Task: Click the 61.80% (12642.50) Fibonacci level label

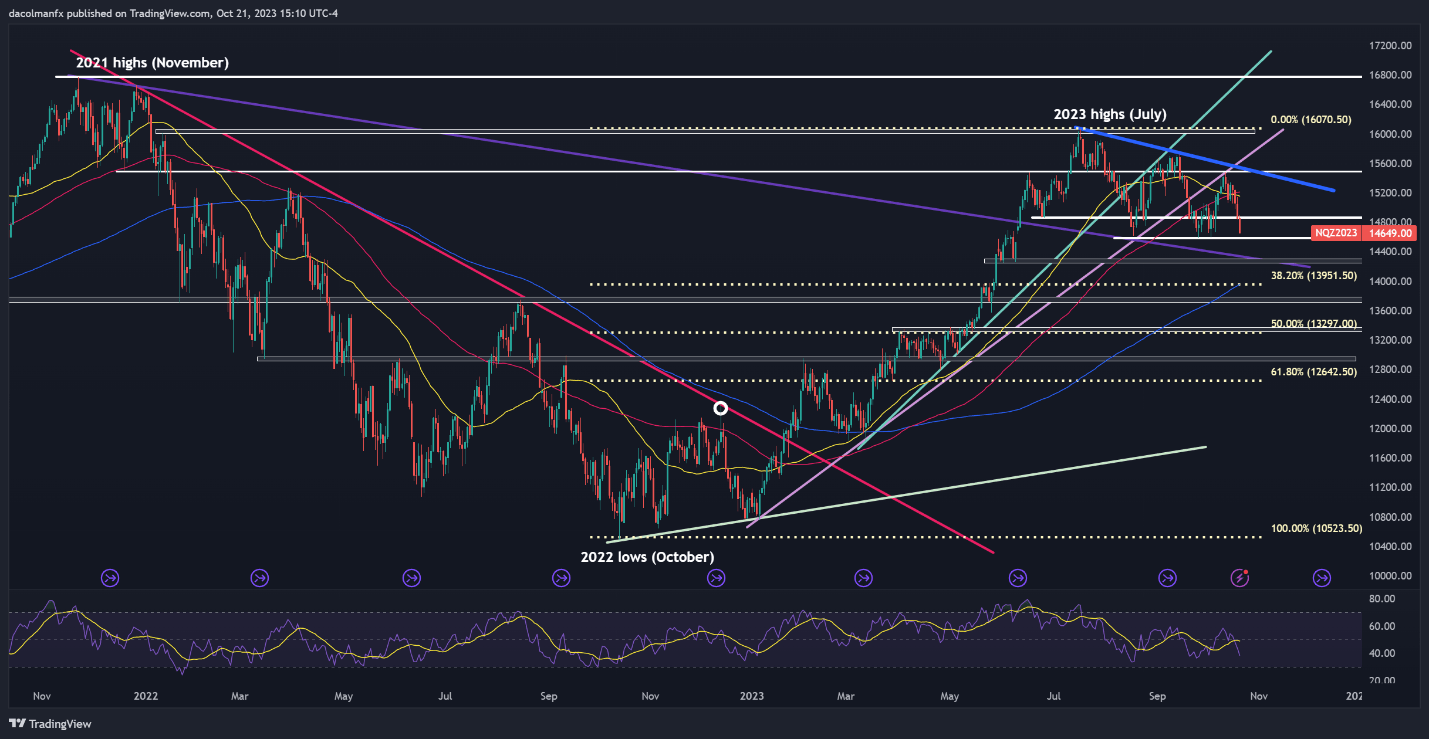Action: tap(1313, 372)
